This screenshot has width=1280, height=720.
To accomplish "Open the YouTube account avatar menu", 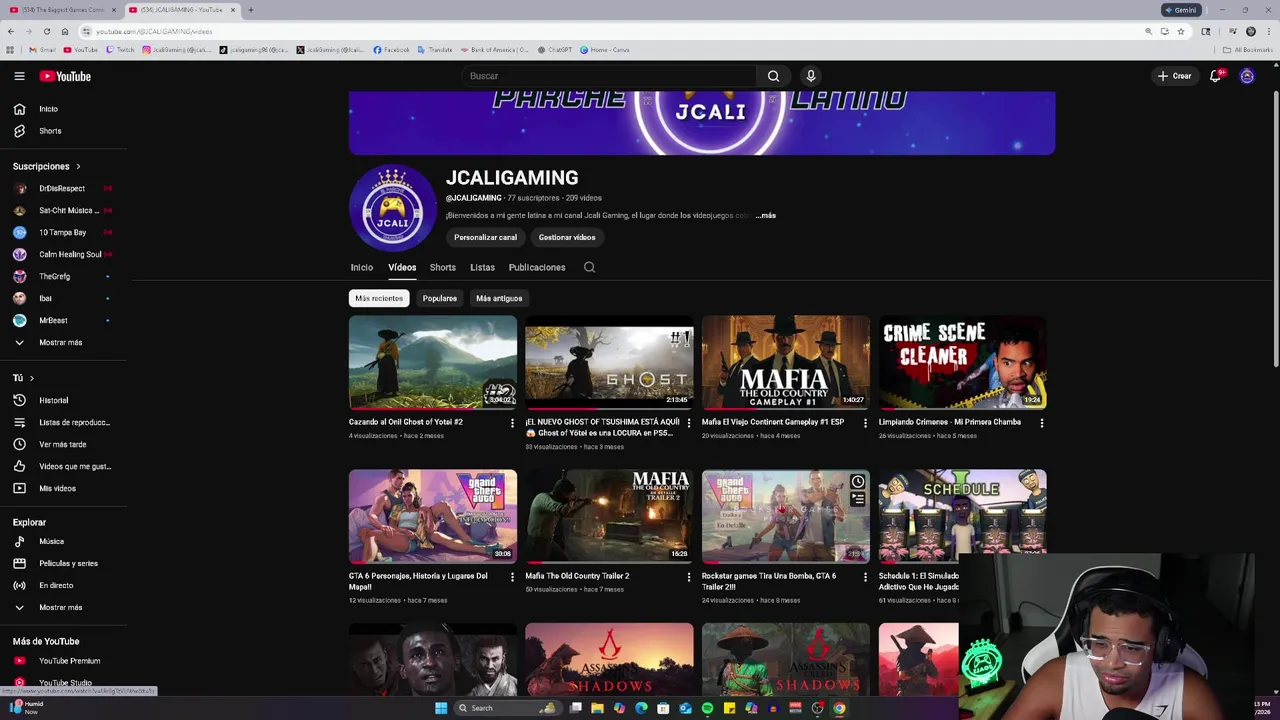I will pos(1247,76).
